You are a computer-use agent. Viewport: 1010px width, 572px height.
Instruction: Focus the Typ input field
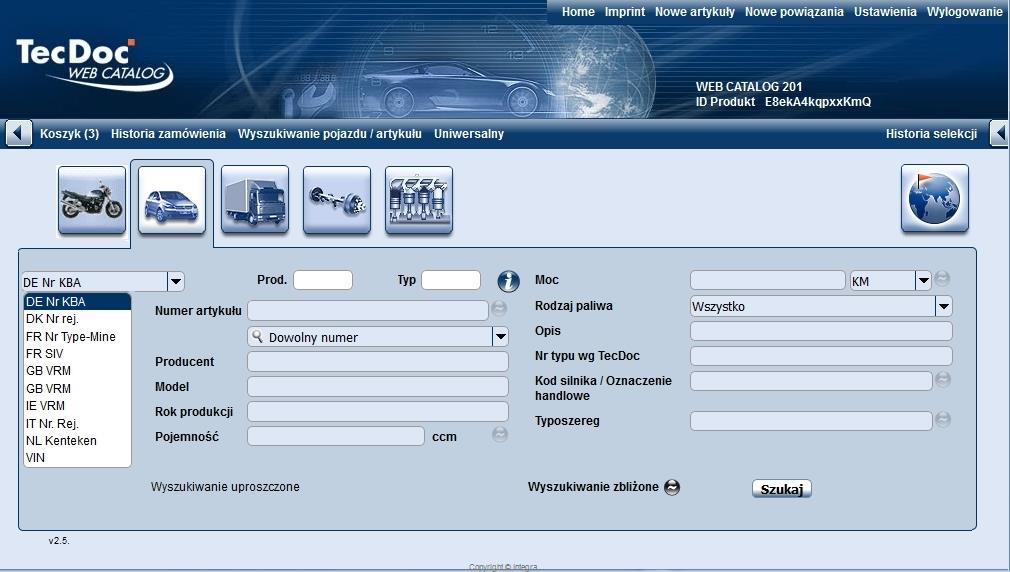[451, 280]
